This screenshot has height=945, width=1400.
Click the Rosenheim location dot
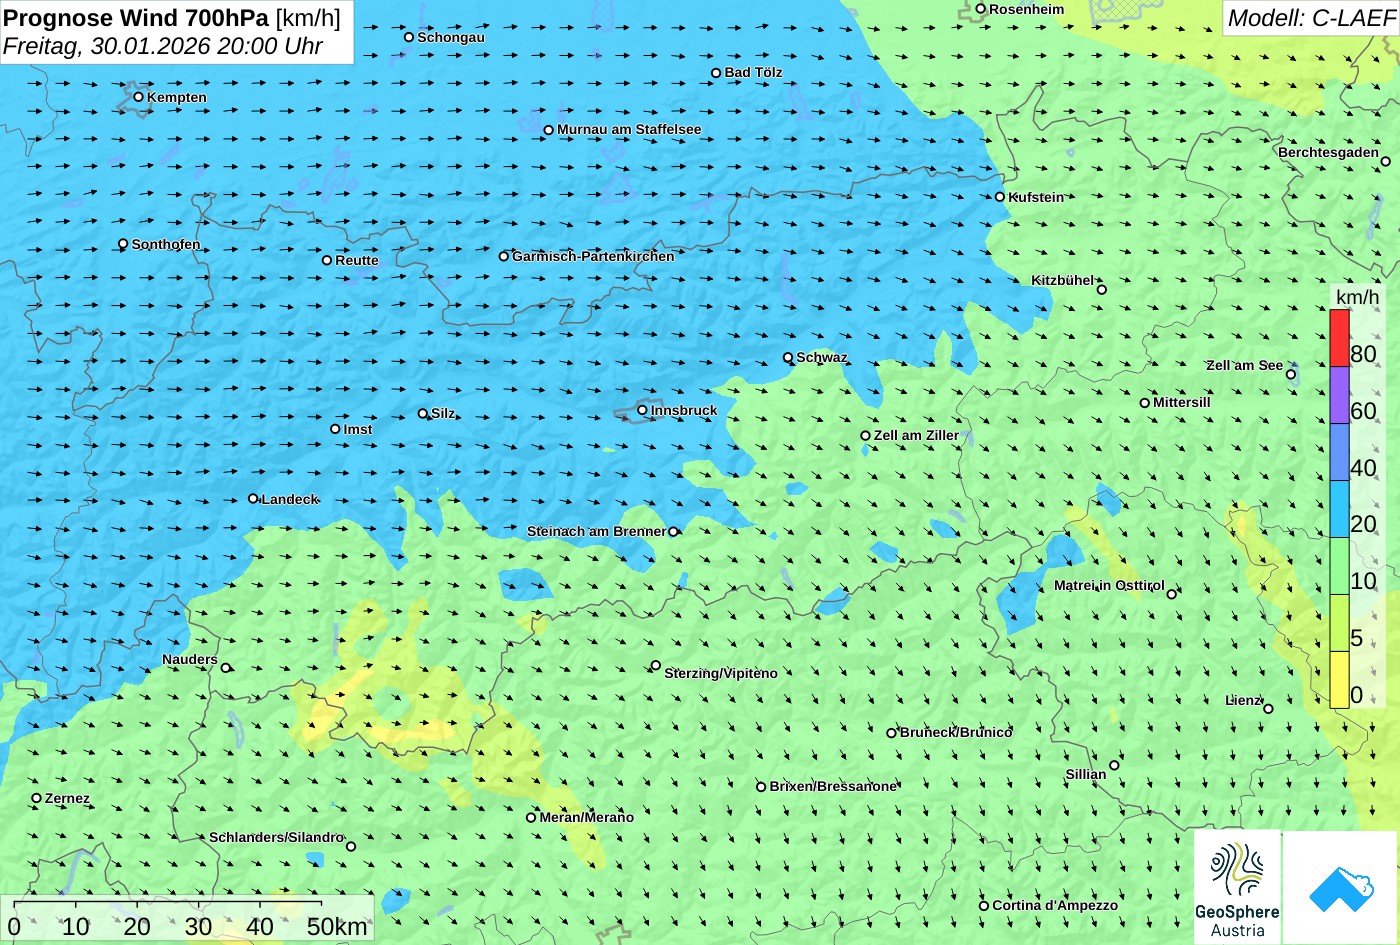pyautogui.click(x=981, y=9)
